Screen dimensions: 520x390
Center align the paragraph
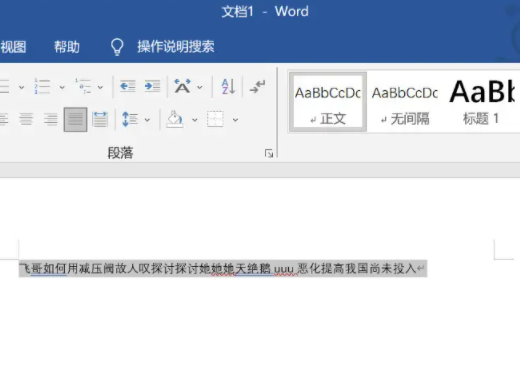click(26, 119)
